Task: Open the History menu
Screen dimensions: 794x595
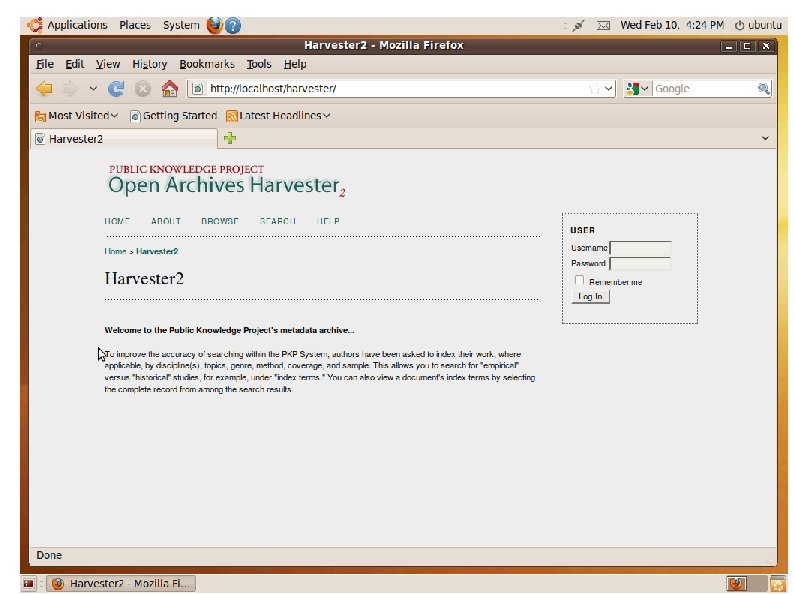Action: (149, 64)
